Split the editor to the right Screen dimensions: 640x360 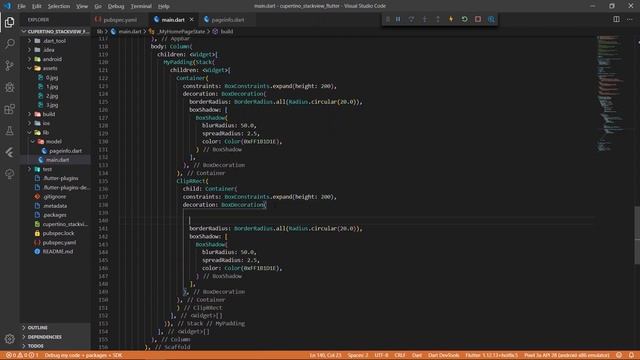point(616,19)
